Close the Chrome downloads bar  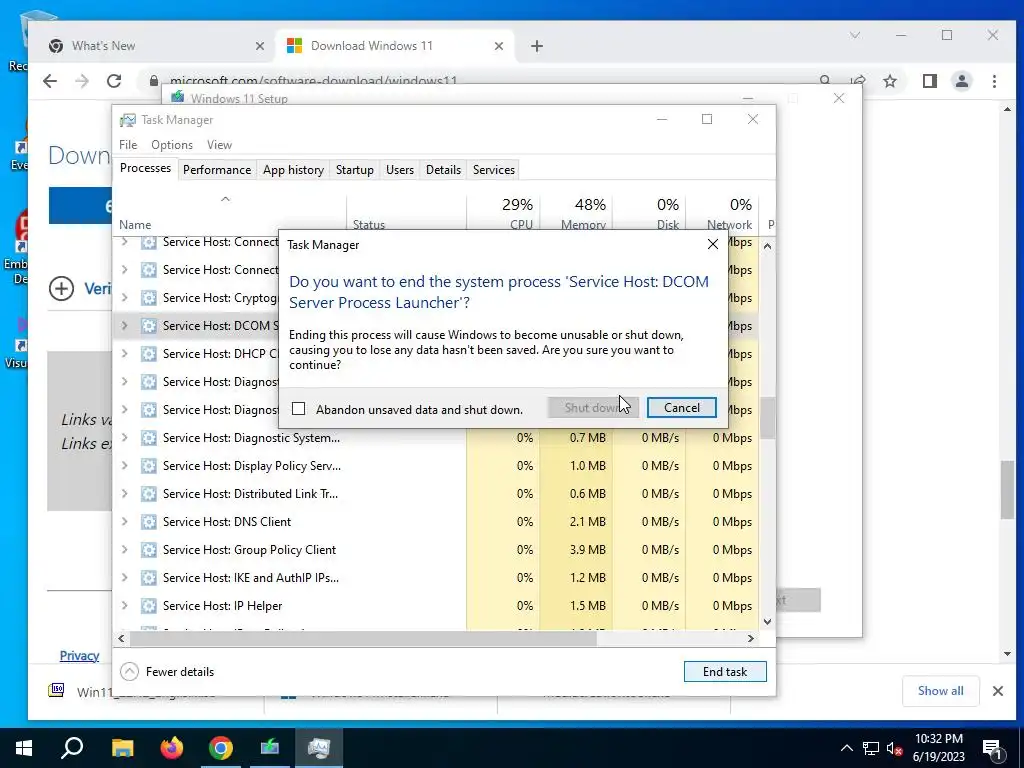click(x=998, y=691)
